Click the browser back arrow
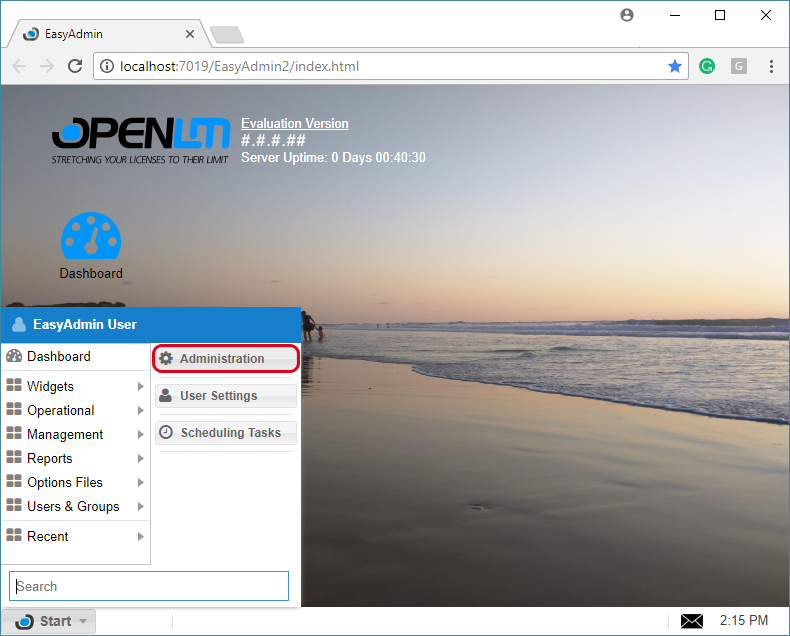The height and width of the screenshot is (636, 790). (x=19, y=66)
